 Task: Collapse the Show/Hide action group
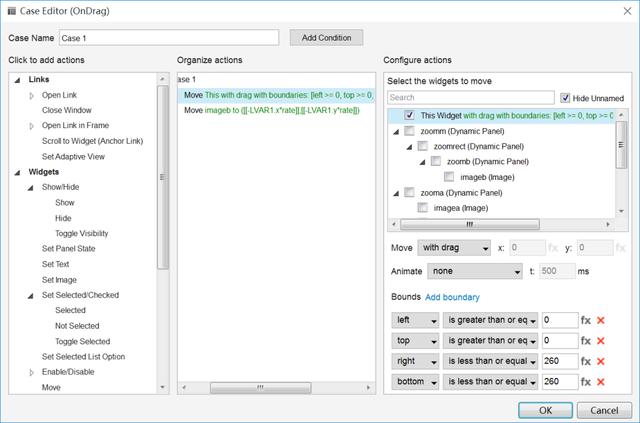point(31,188)
